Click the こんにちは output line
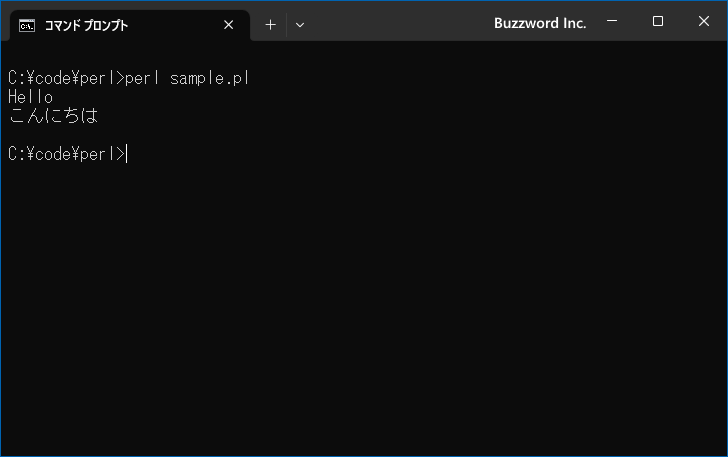 pos(53,116)
